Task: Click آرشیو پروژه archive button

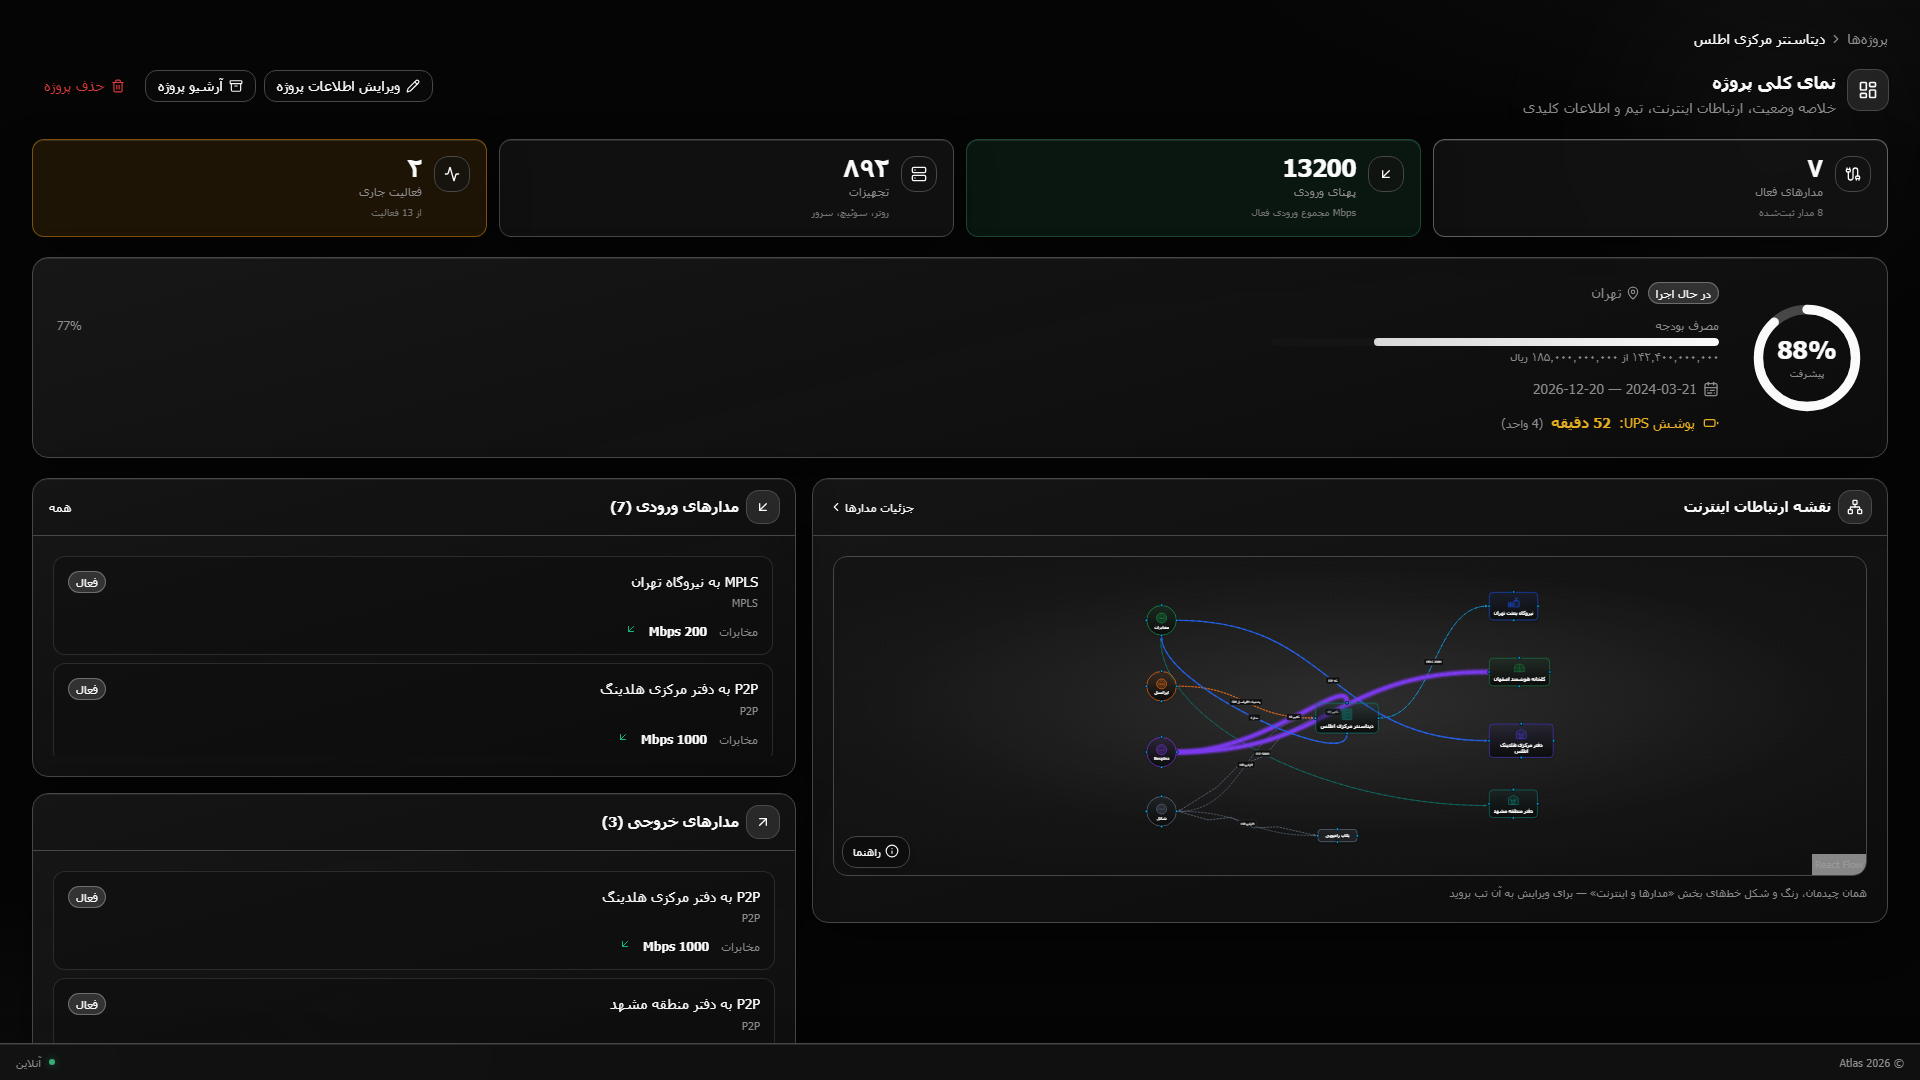Action: point(200,86)
